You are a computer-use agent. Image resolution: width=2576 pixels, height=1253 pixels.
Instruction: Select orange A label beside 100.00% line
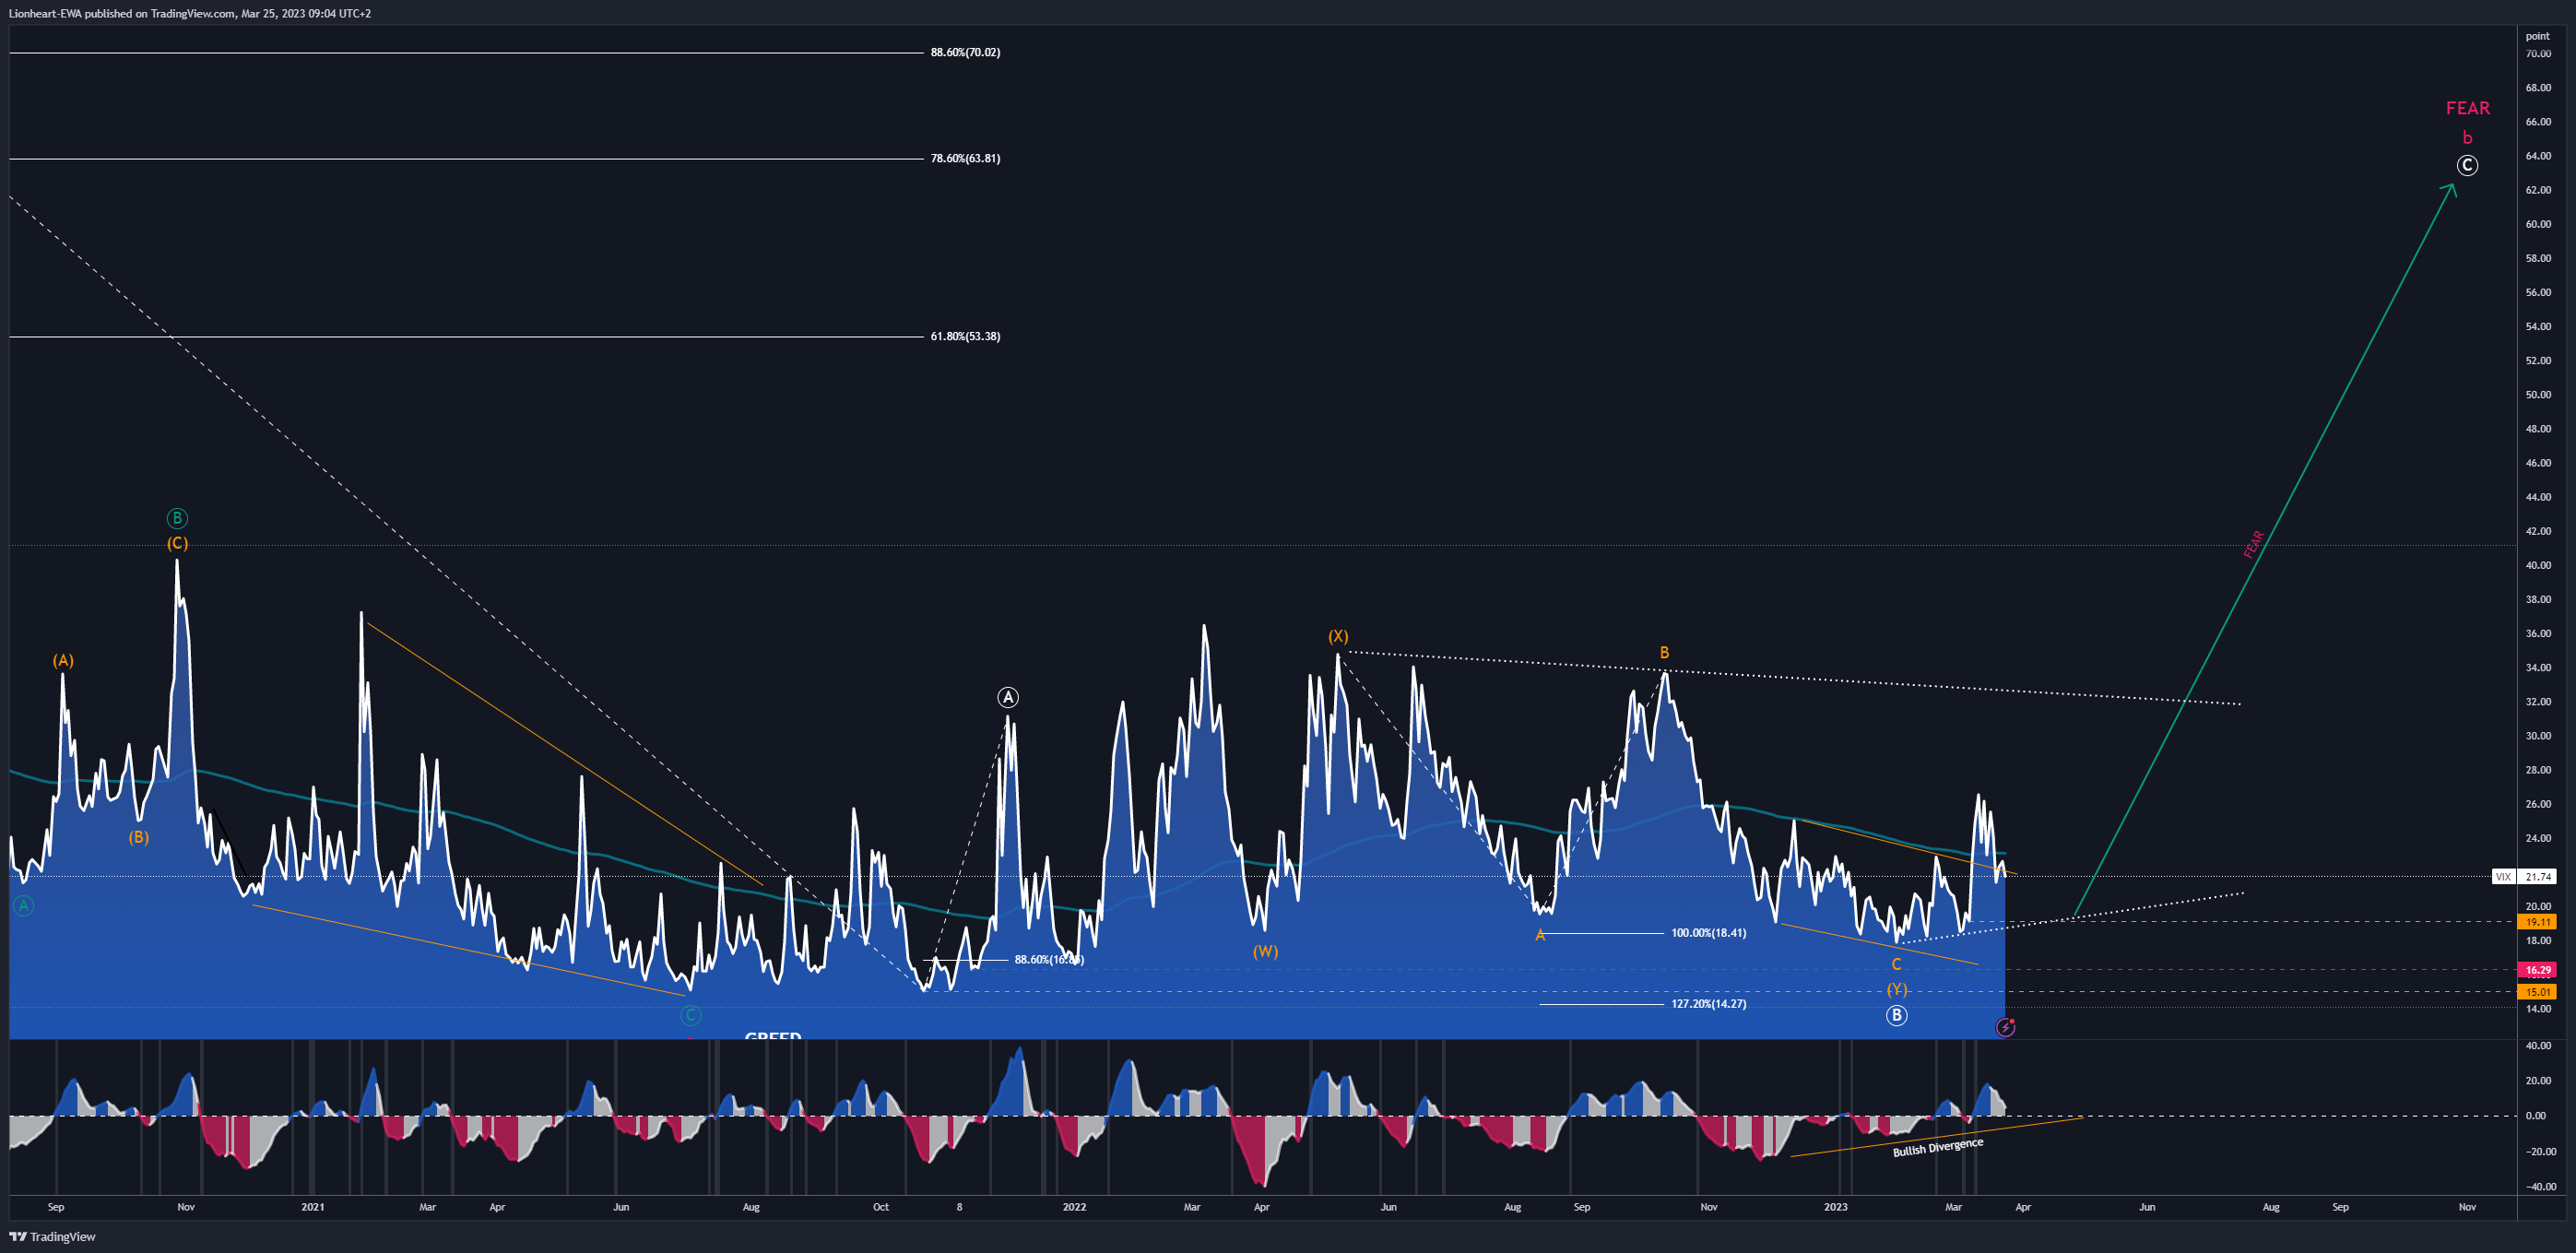(1540, 935)
